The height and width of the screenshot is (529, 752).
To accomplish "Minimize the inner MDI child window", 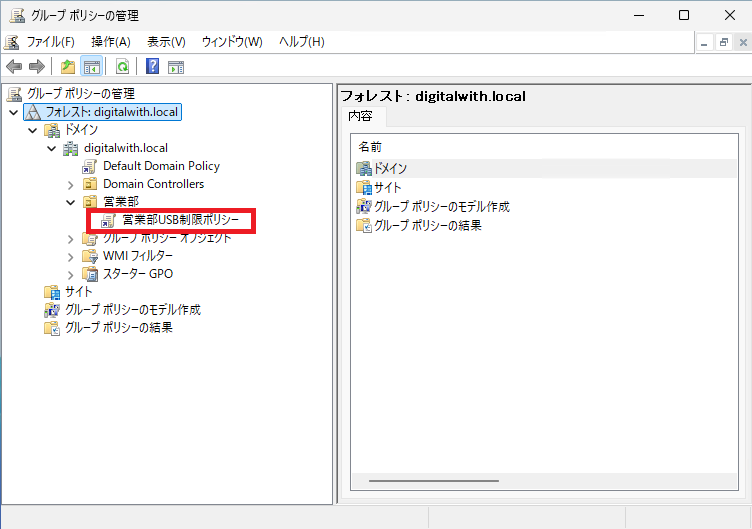I will pyautogui.click(x=704, y=43).
